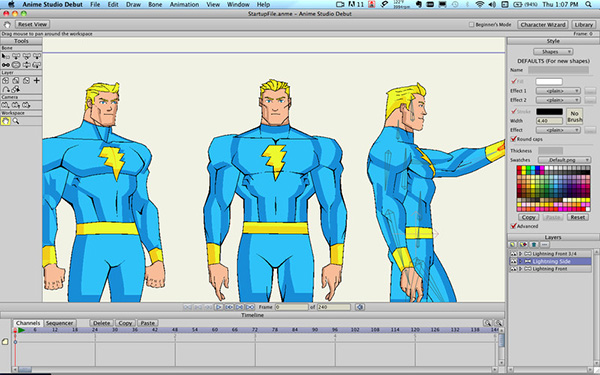Click the timeline play button

[x=218, y=307]
